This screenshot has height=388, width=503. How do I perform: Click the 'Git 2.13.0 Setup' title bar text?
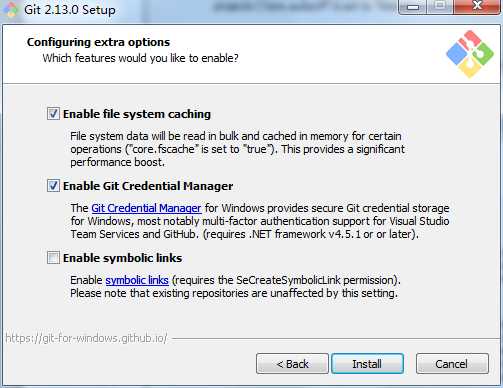[x=70, y=10]
